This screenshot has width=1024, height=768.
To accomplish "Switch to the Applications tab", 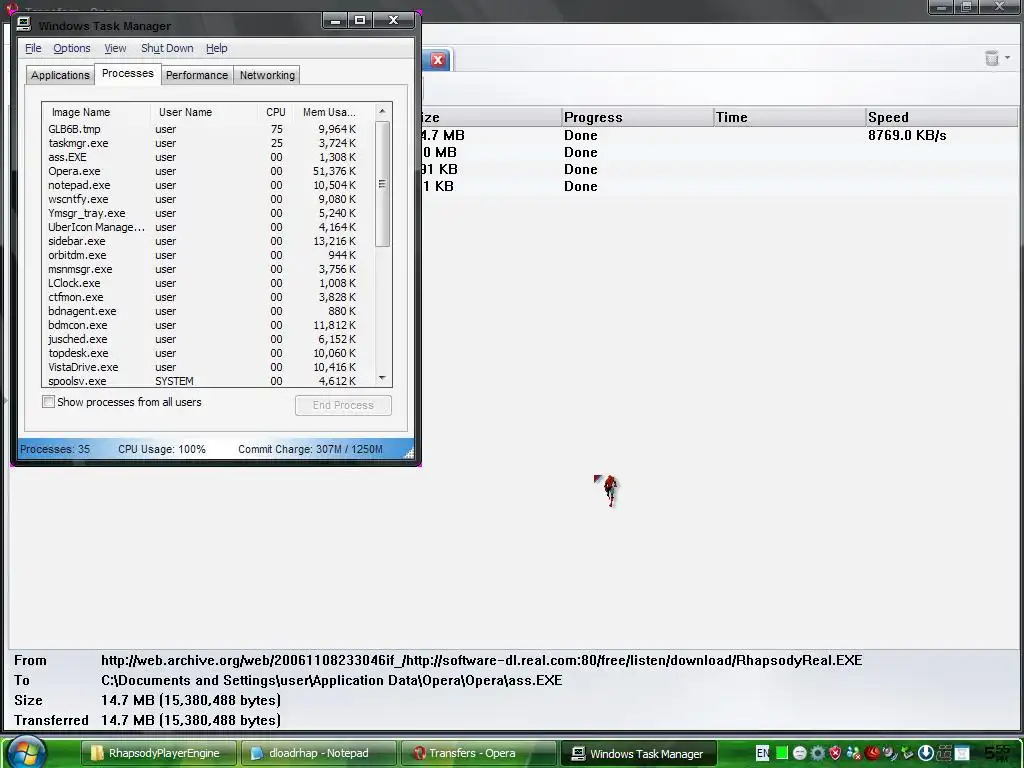I will click(x=60, y=75).
